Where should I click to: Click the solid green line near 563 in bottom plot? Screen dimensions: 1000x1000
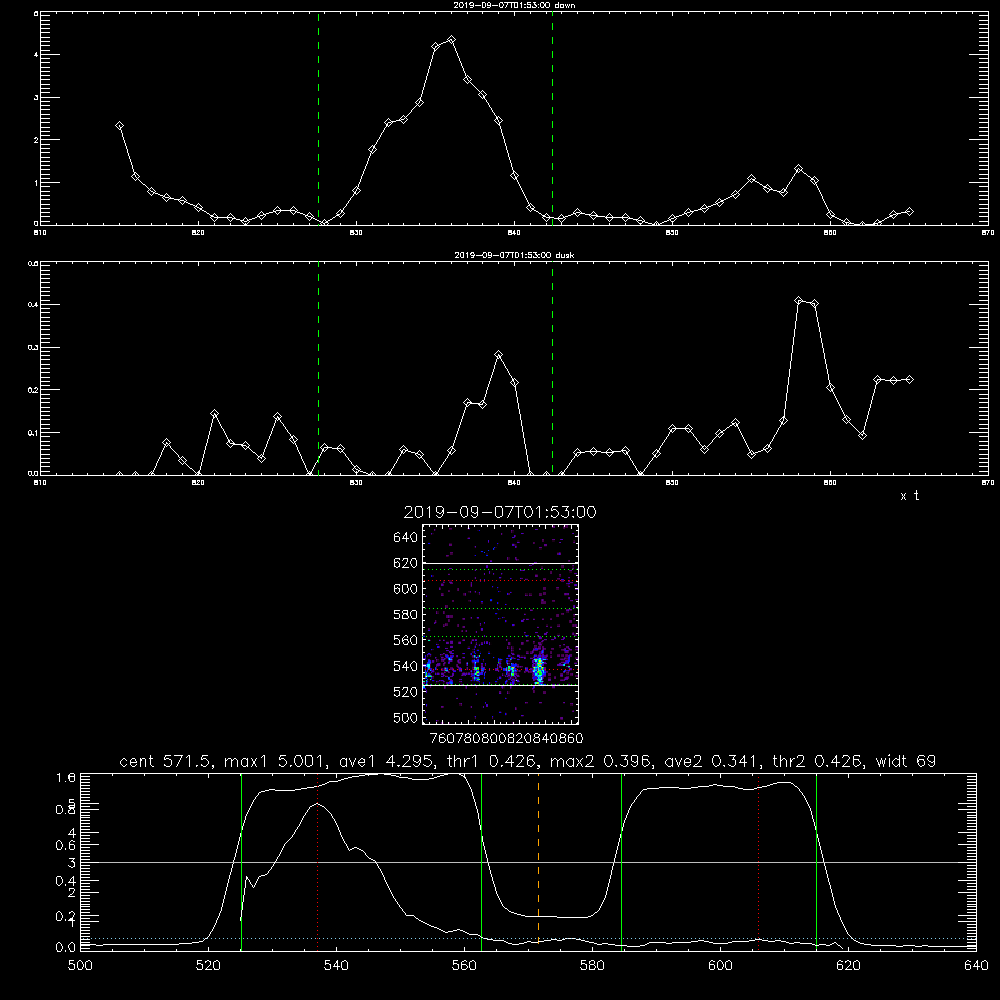pyautogui.click(x=482, y=861)
